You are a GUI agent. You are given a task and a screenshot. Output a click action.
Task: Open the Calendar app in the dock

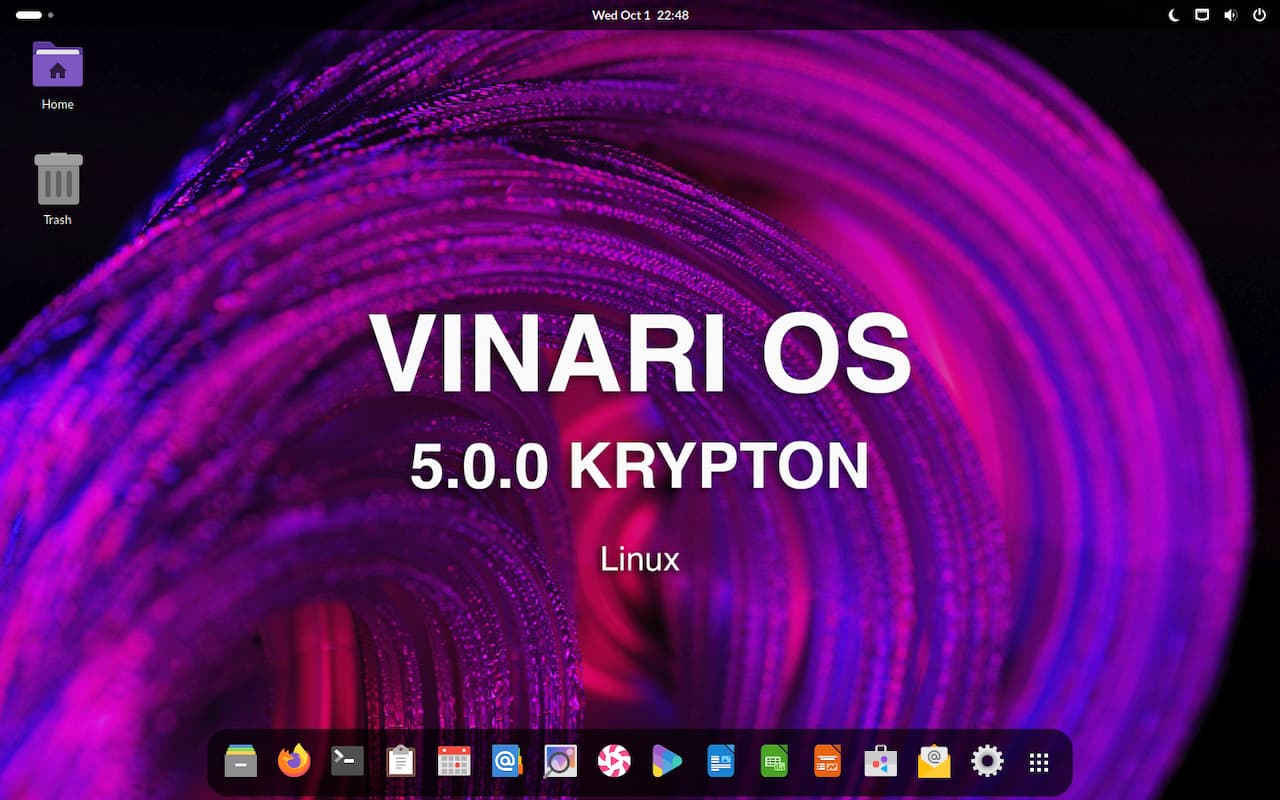click(453, 761)
